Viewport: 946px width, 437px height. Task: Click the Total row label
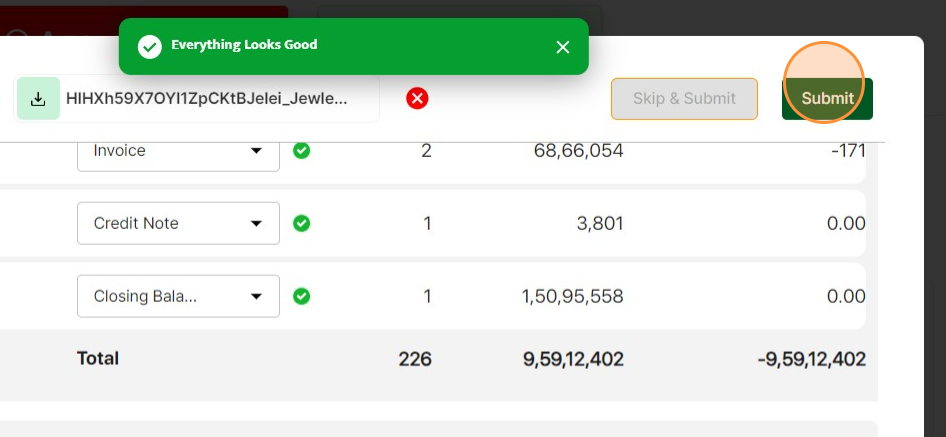pyautogui.click(x=98, y=358)
